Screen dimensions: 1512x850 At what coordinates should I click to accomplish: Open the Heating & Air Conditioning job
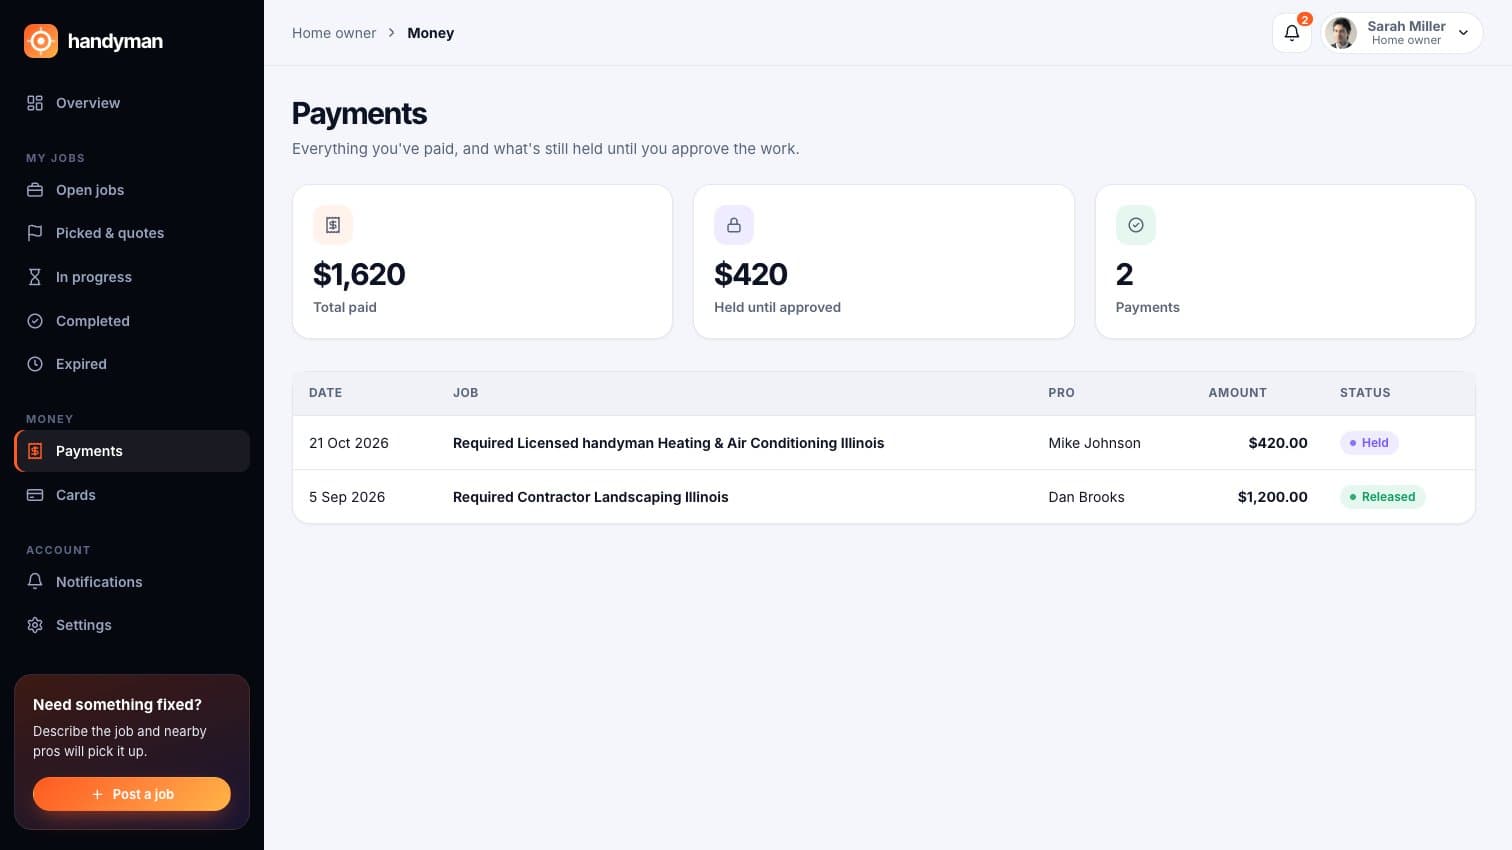click(668, 443)
